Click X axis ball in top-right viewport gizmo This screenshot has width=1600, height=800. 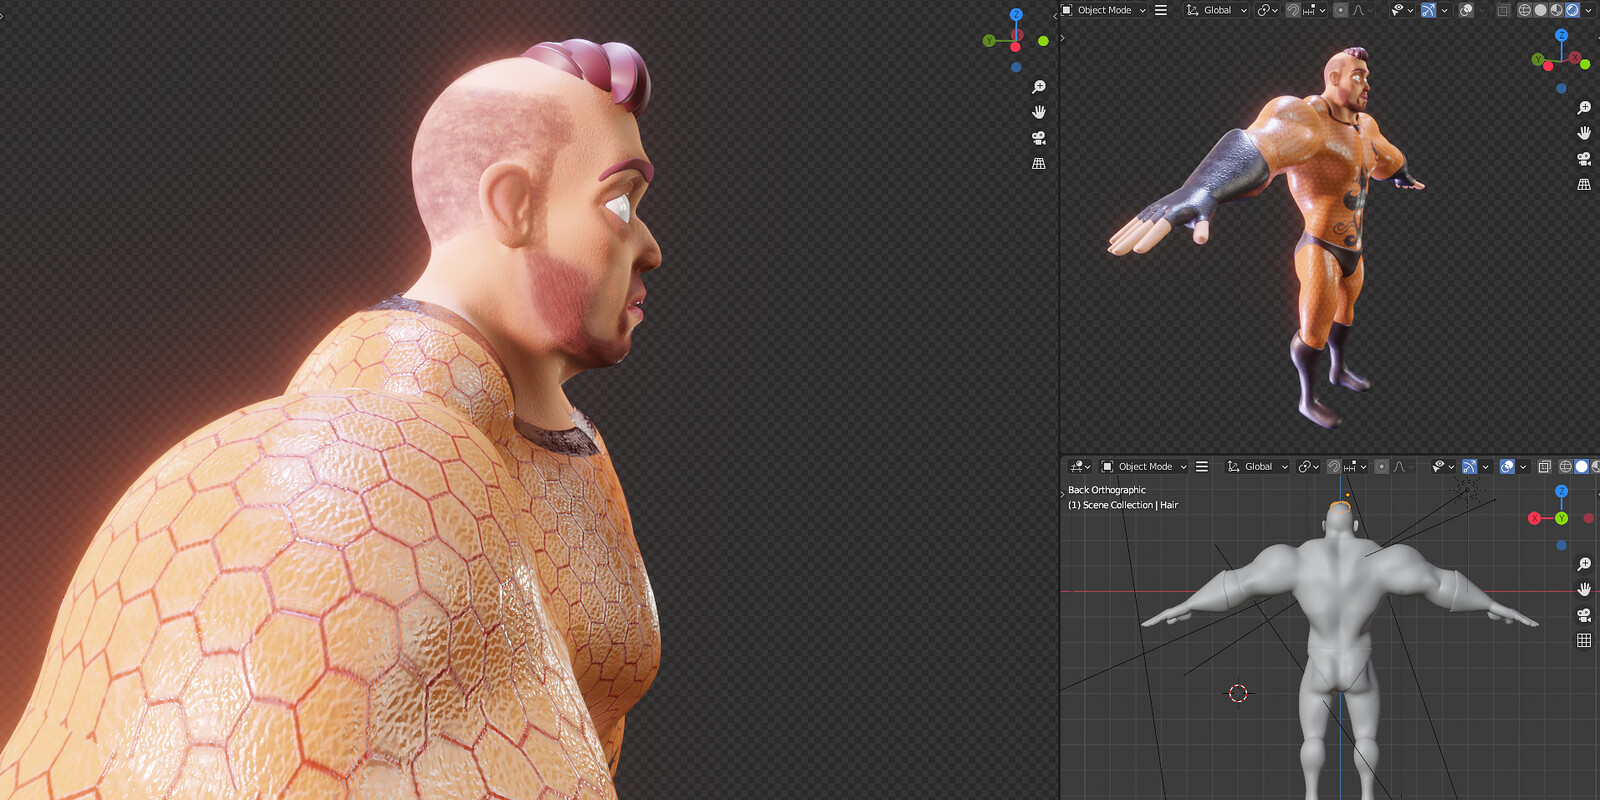(x=1575, y=59)
